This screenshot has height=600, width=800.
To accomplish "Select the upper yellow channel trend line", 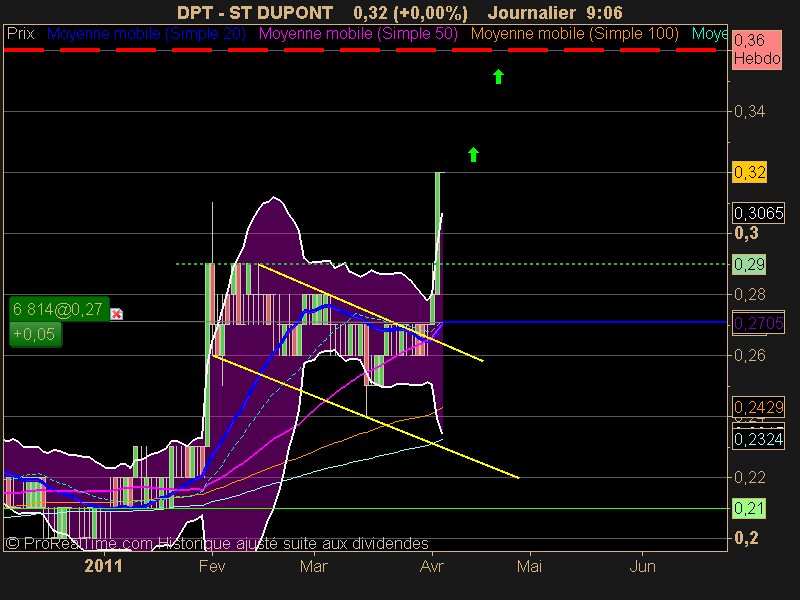I will tap(371, 312).
